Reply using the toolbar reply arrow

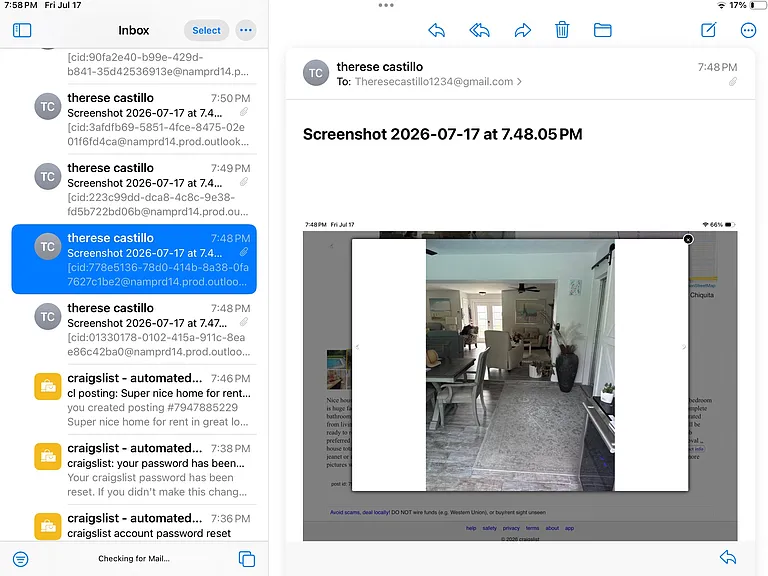click(x=436, y=30)
